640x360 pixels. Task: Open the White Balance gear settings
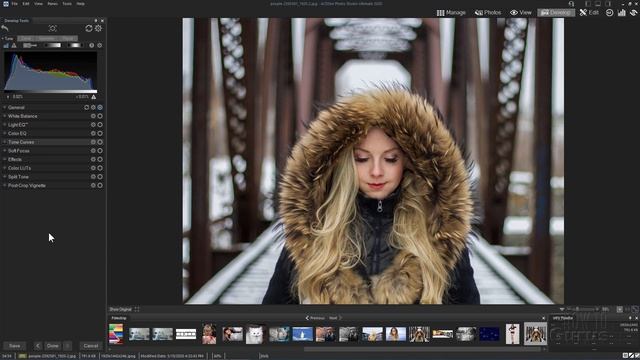tap(93, 116)
